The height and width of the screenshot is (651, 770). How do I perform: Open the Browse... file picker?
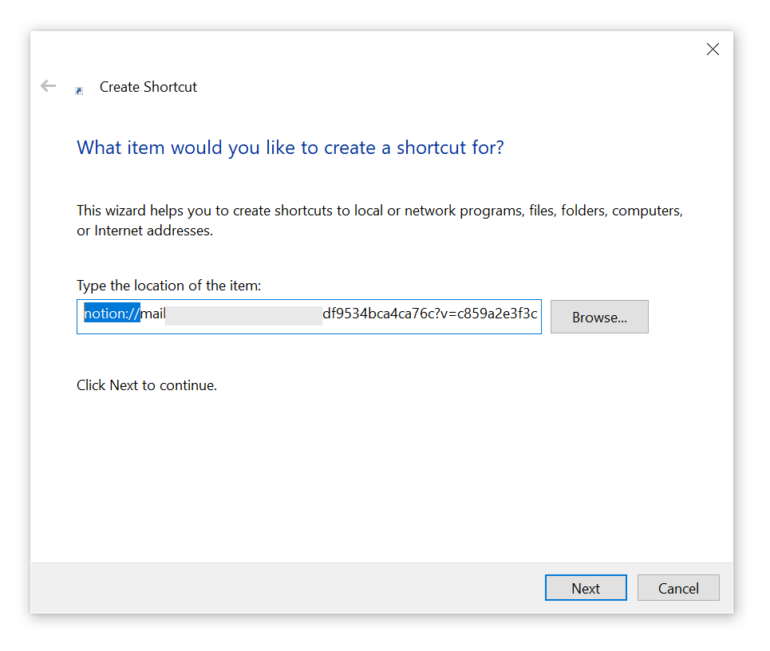coord(599,317)
